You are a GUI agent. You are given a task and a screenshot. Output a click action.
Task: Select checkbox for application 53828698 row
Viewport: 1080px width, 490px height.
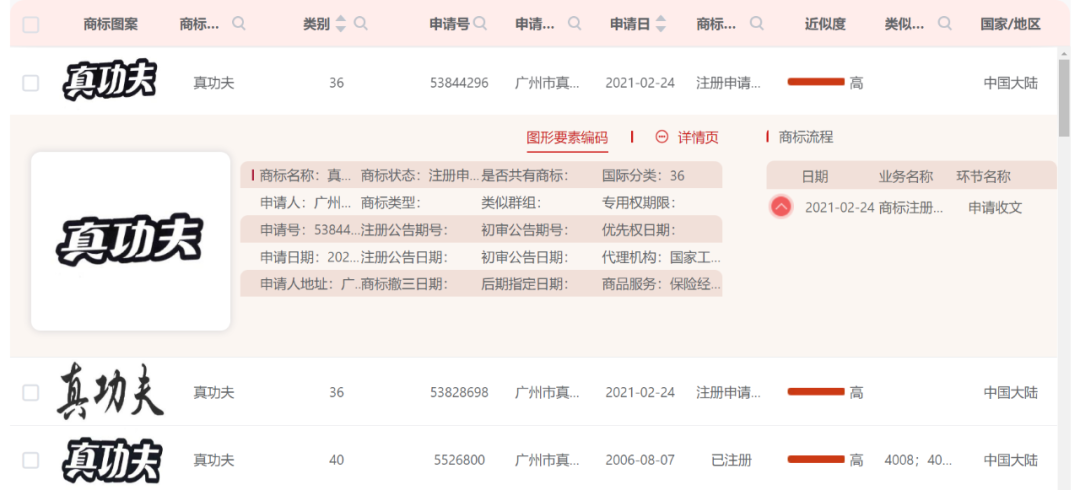(31, 393)
